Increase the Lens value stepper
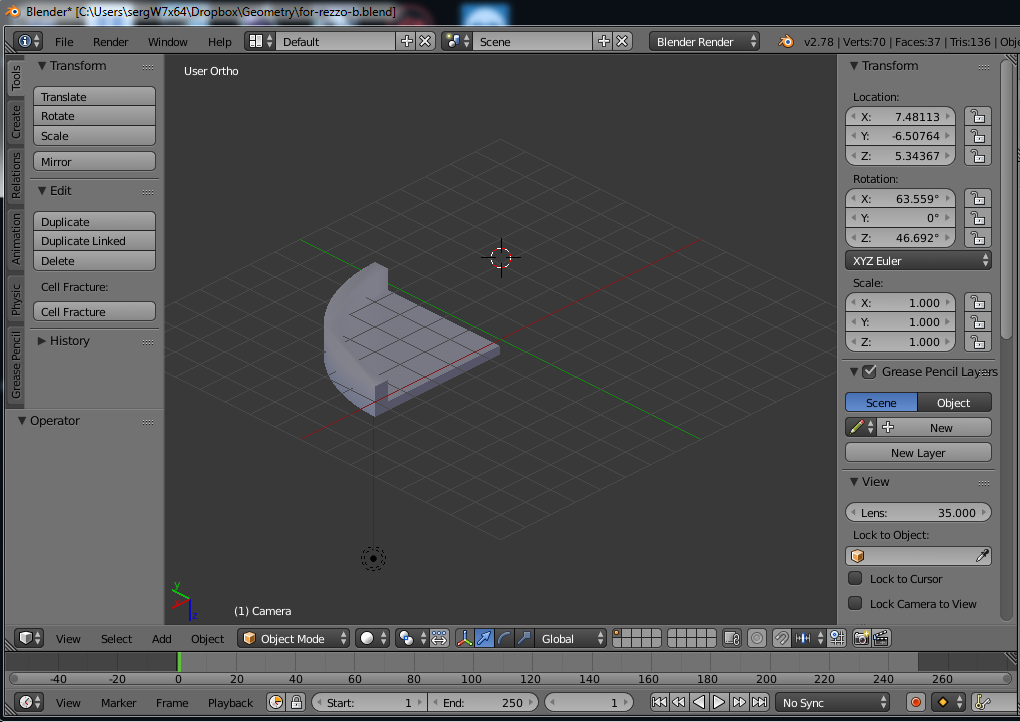Image resolution: width=1020 pixels, height=722 pixels. pyautogui.click(x=985, y=512)
